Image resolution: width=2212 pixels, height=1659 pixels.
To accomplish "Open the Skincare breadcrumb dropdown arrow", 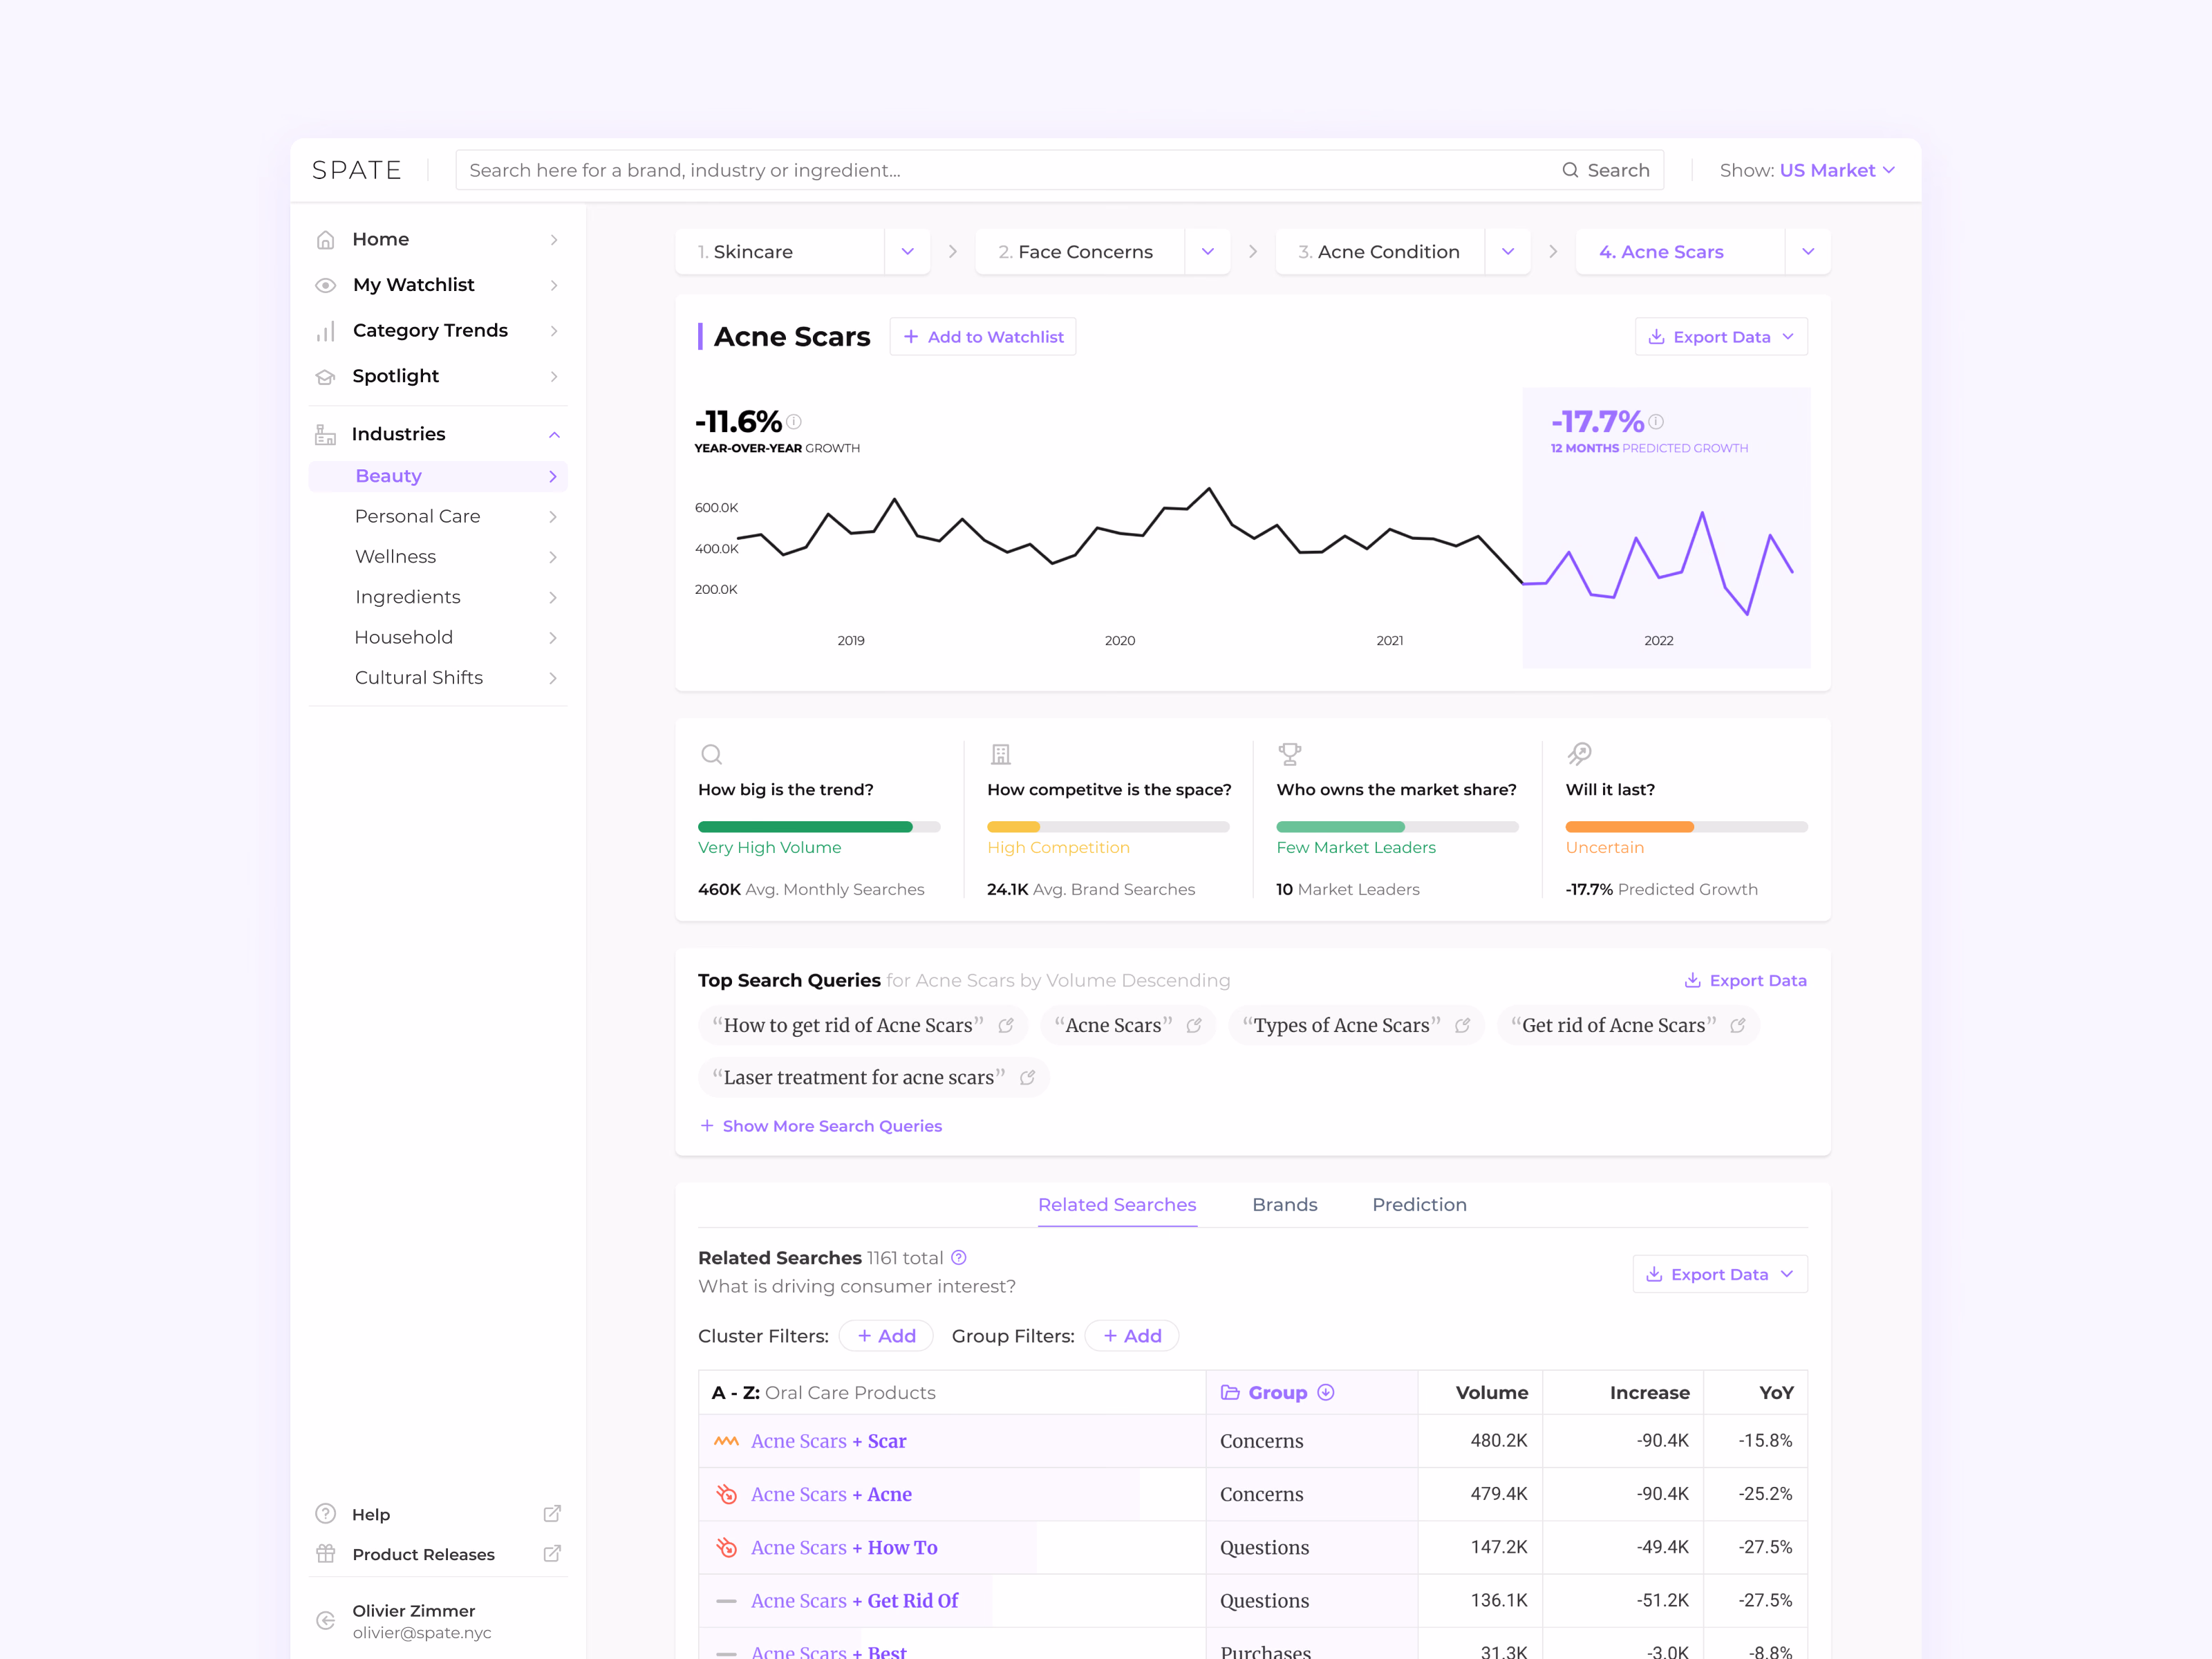I will (x=908, y=252).
